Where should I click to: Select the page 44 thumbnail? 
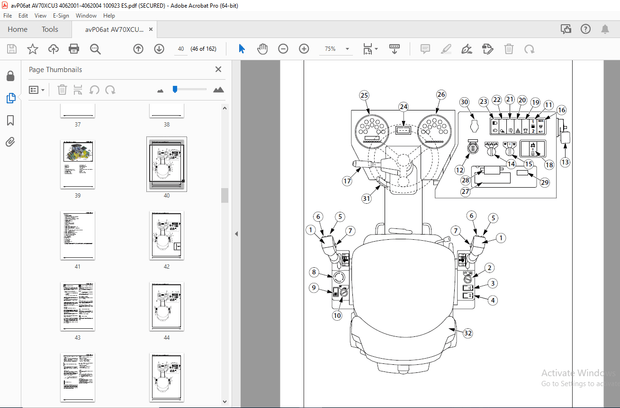166,307
